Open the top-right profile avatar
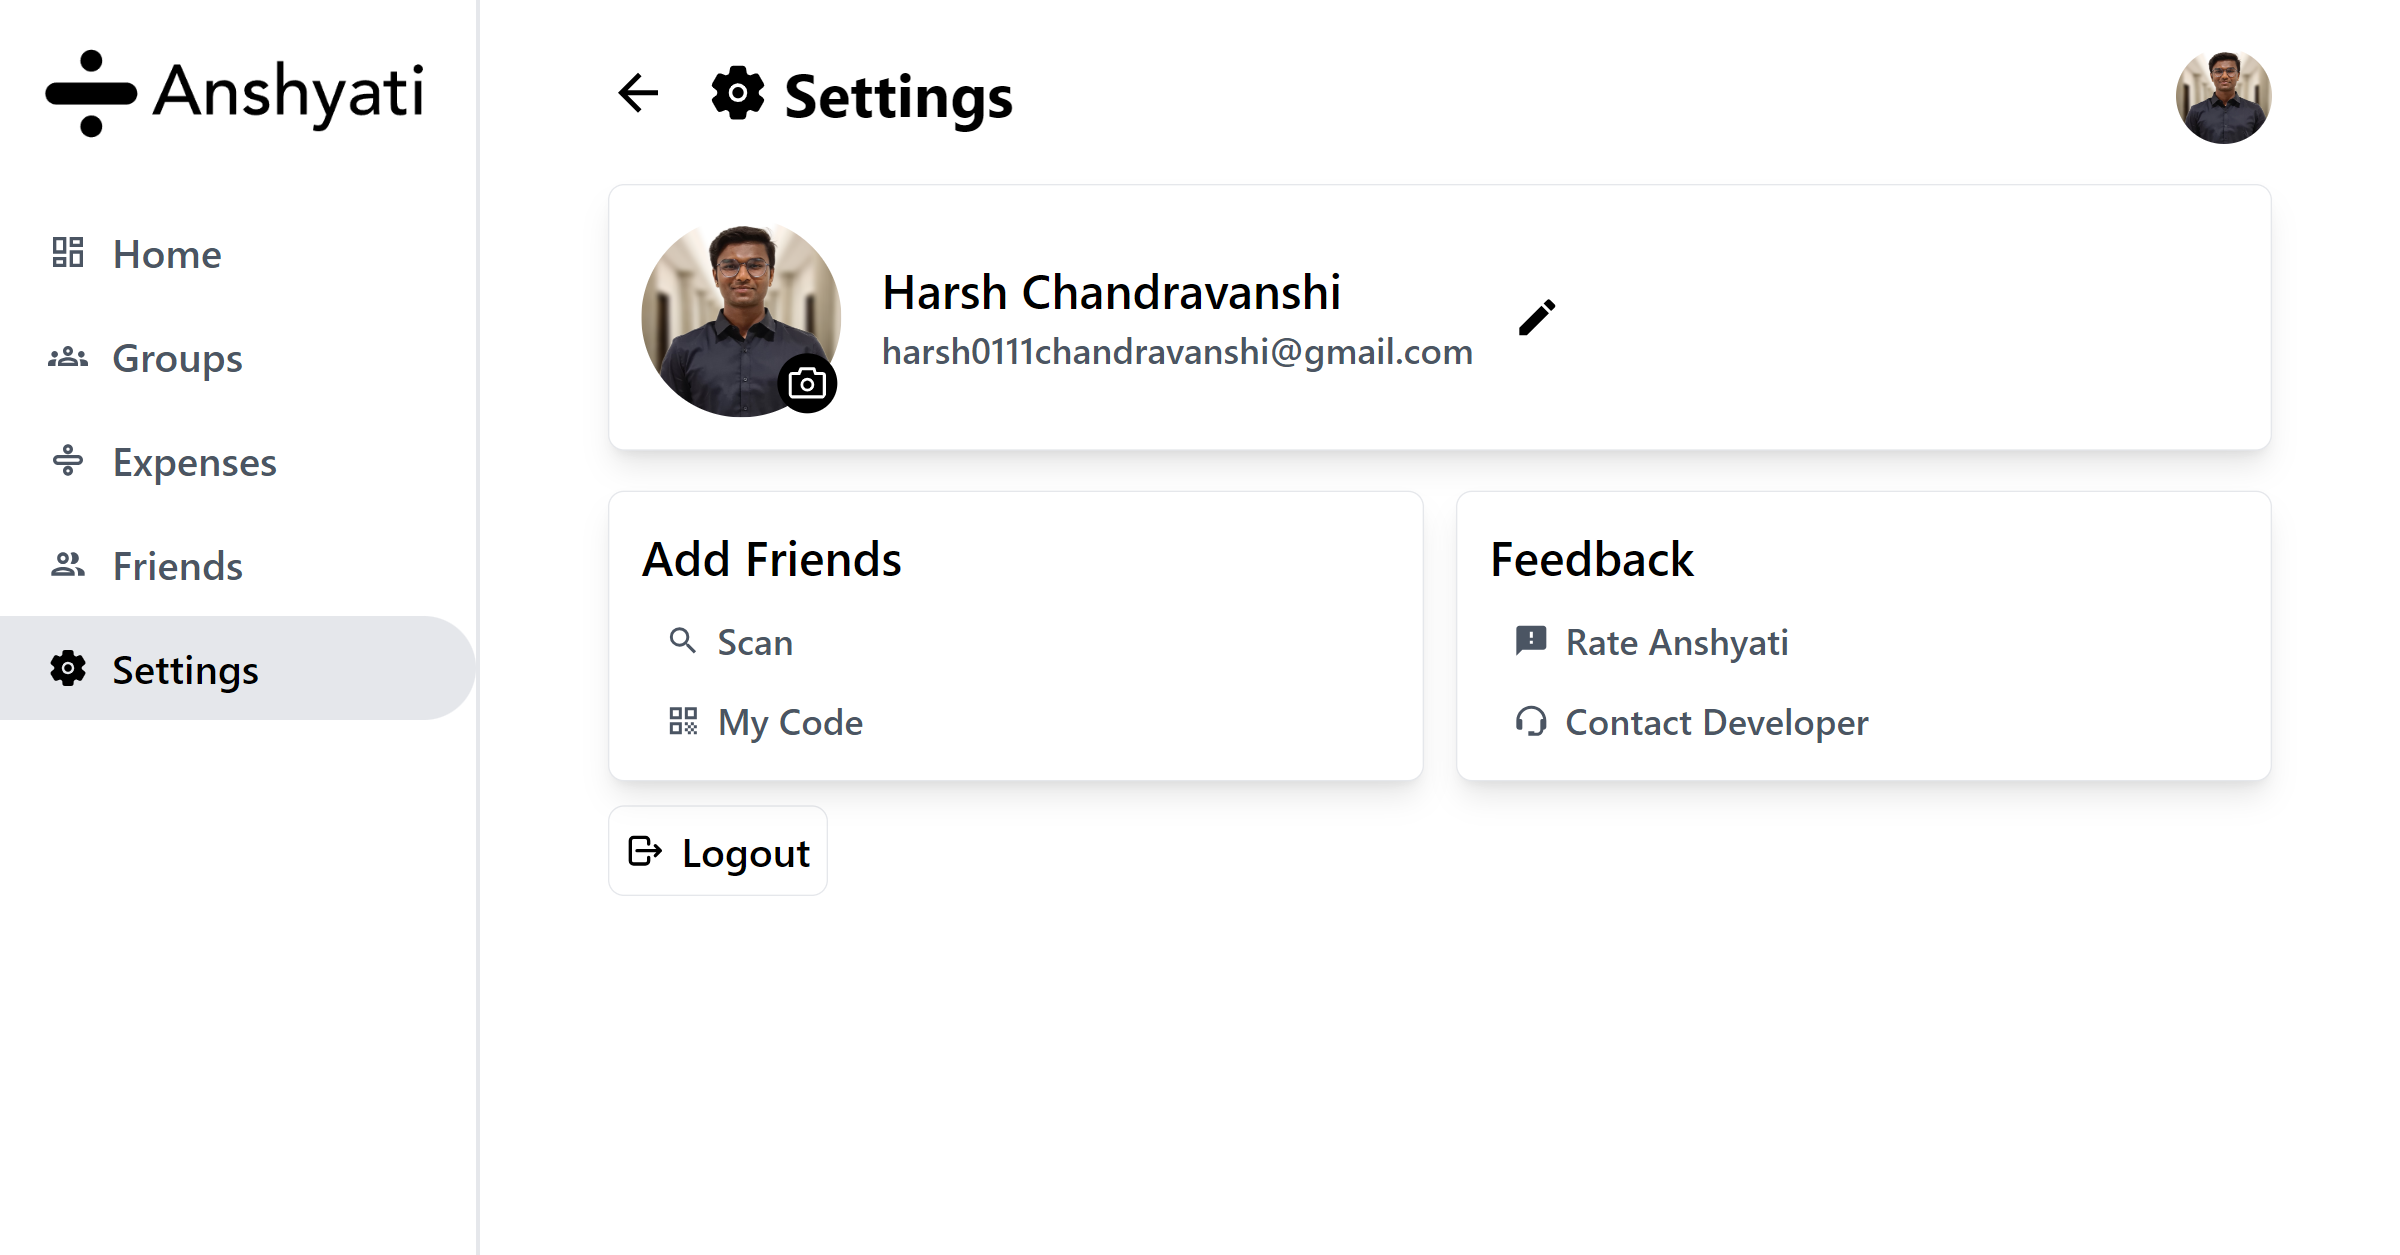Screen dimensions: 2400x1255 pyautogui.click(x=2223, y=96)
